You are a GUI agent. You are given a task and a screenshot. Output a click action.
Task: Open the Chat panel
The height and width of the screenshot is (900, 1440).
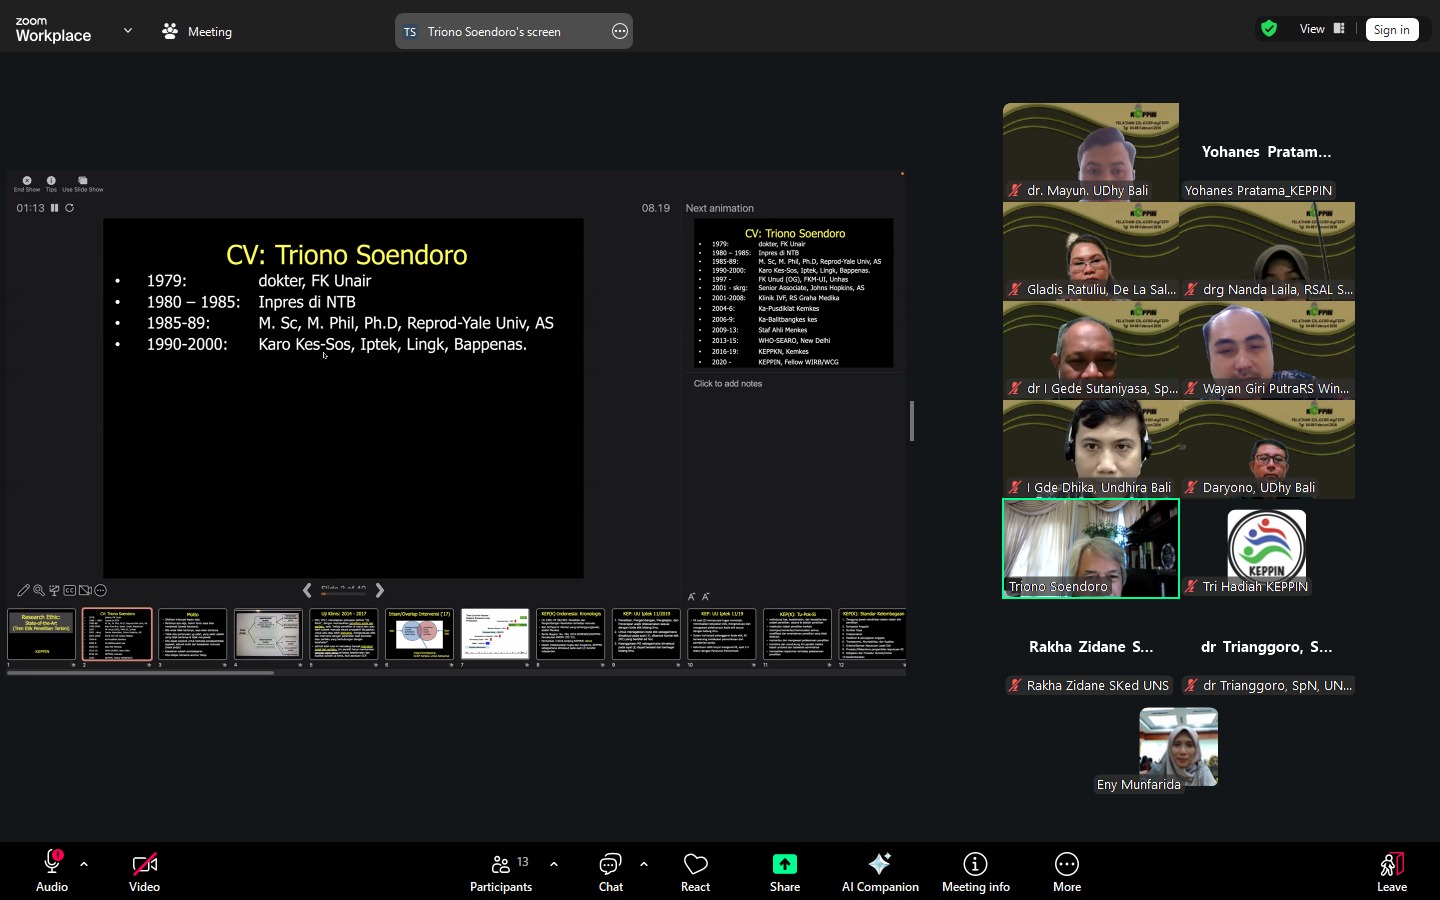610,870
